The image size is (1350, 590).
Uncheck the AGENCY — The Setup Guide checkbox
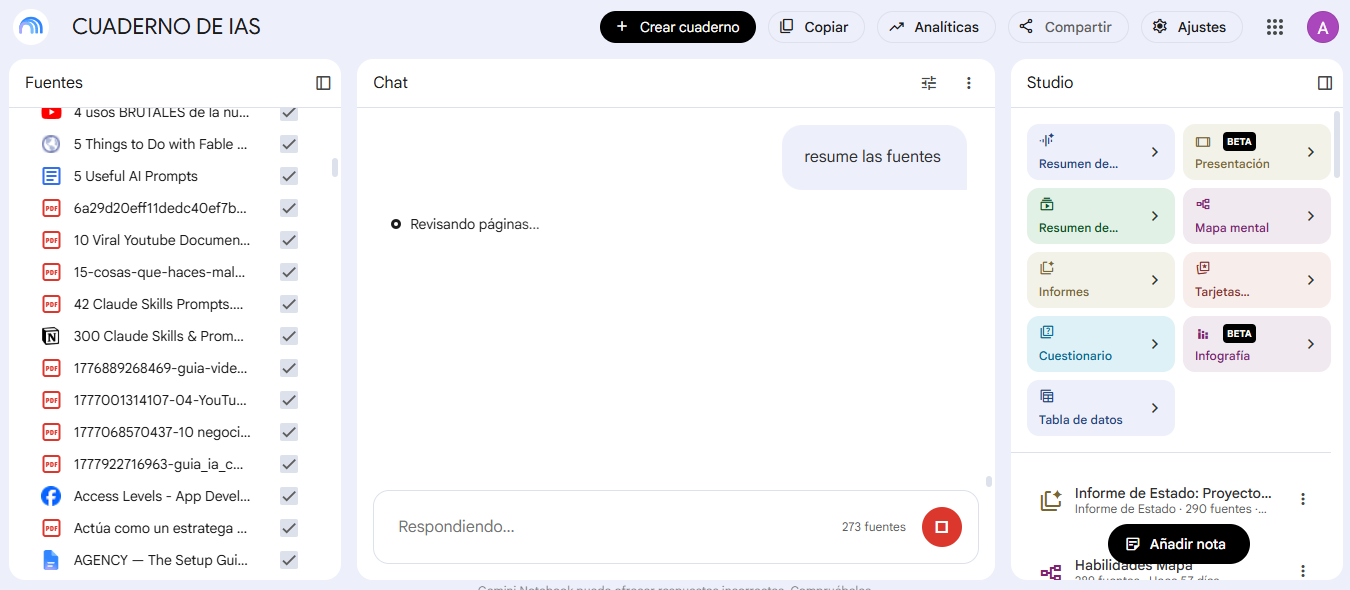click(289, 560)
